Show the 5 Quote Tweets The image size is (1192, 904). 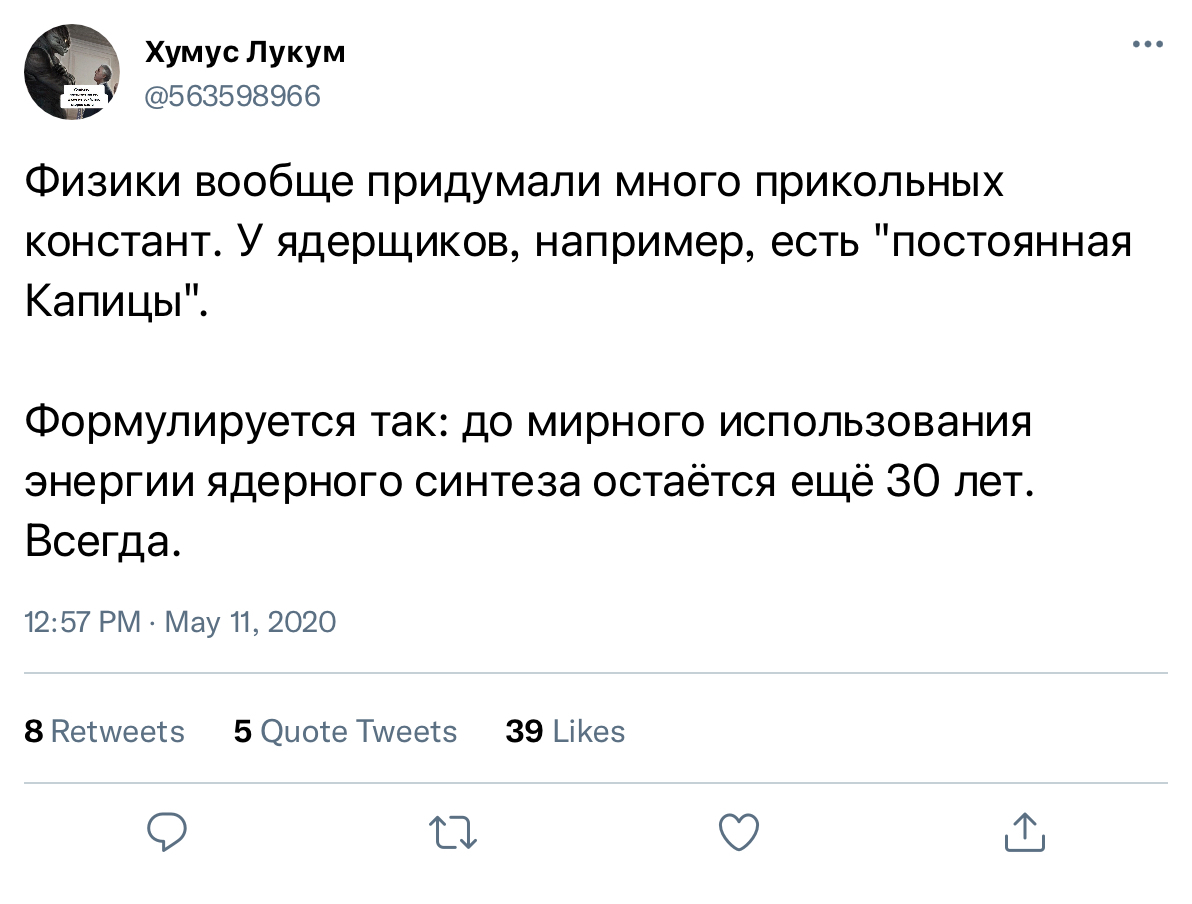point(345,732)
